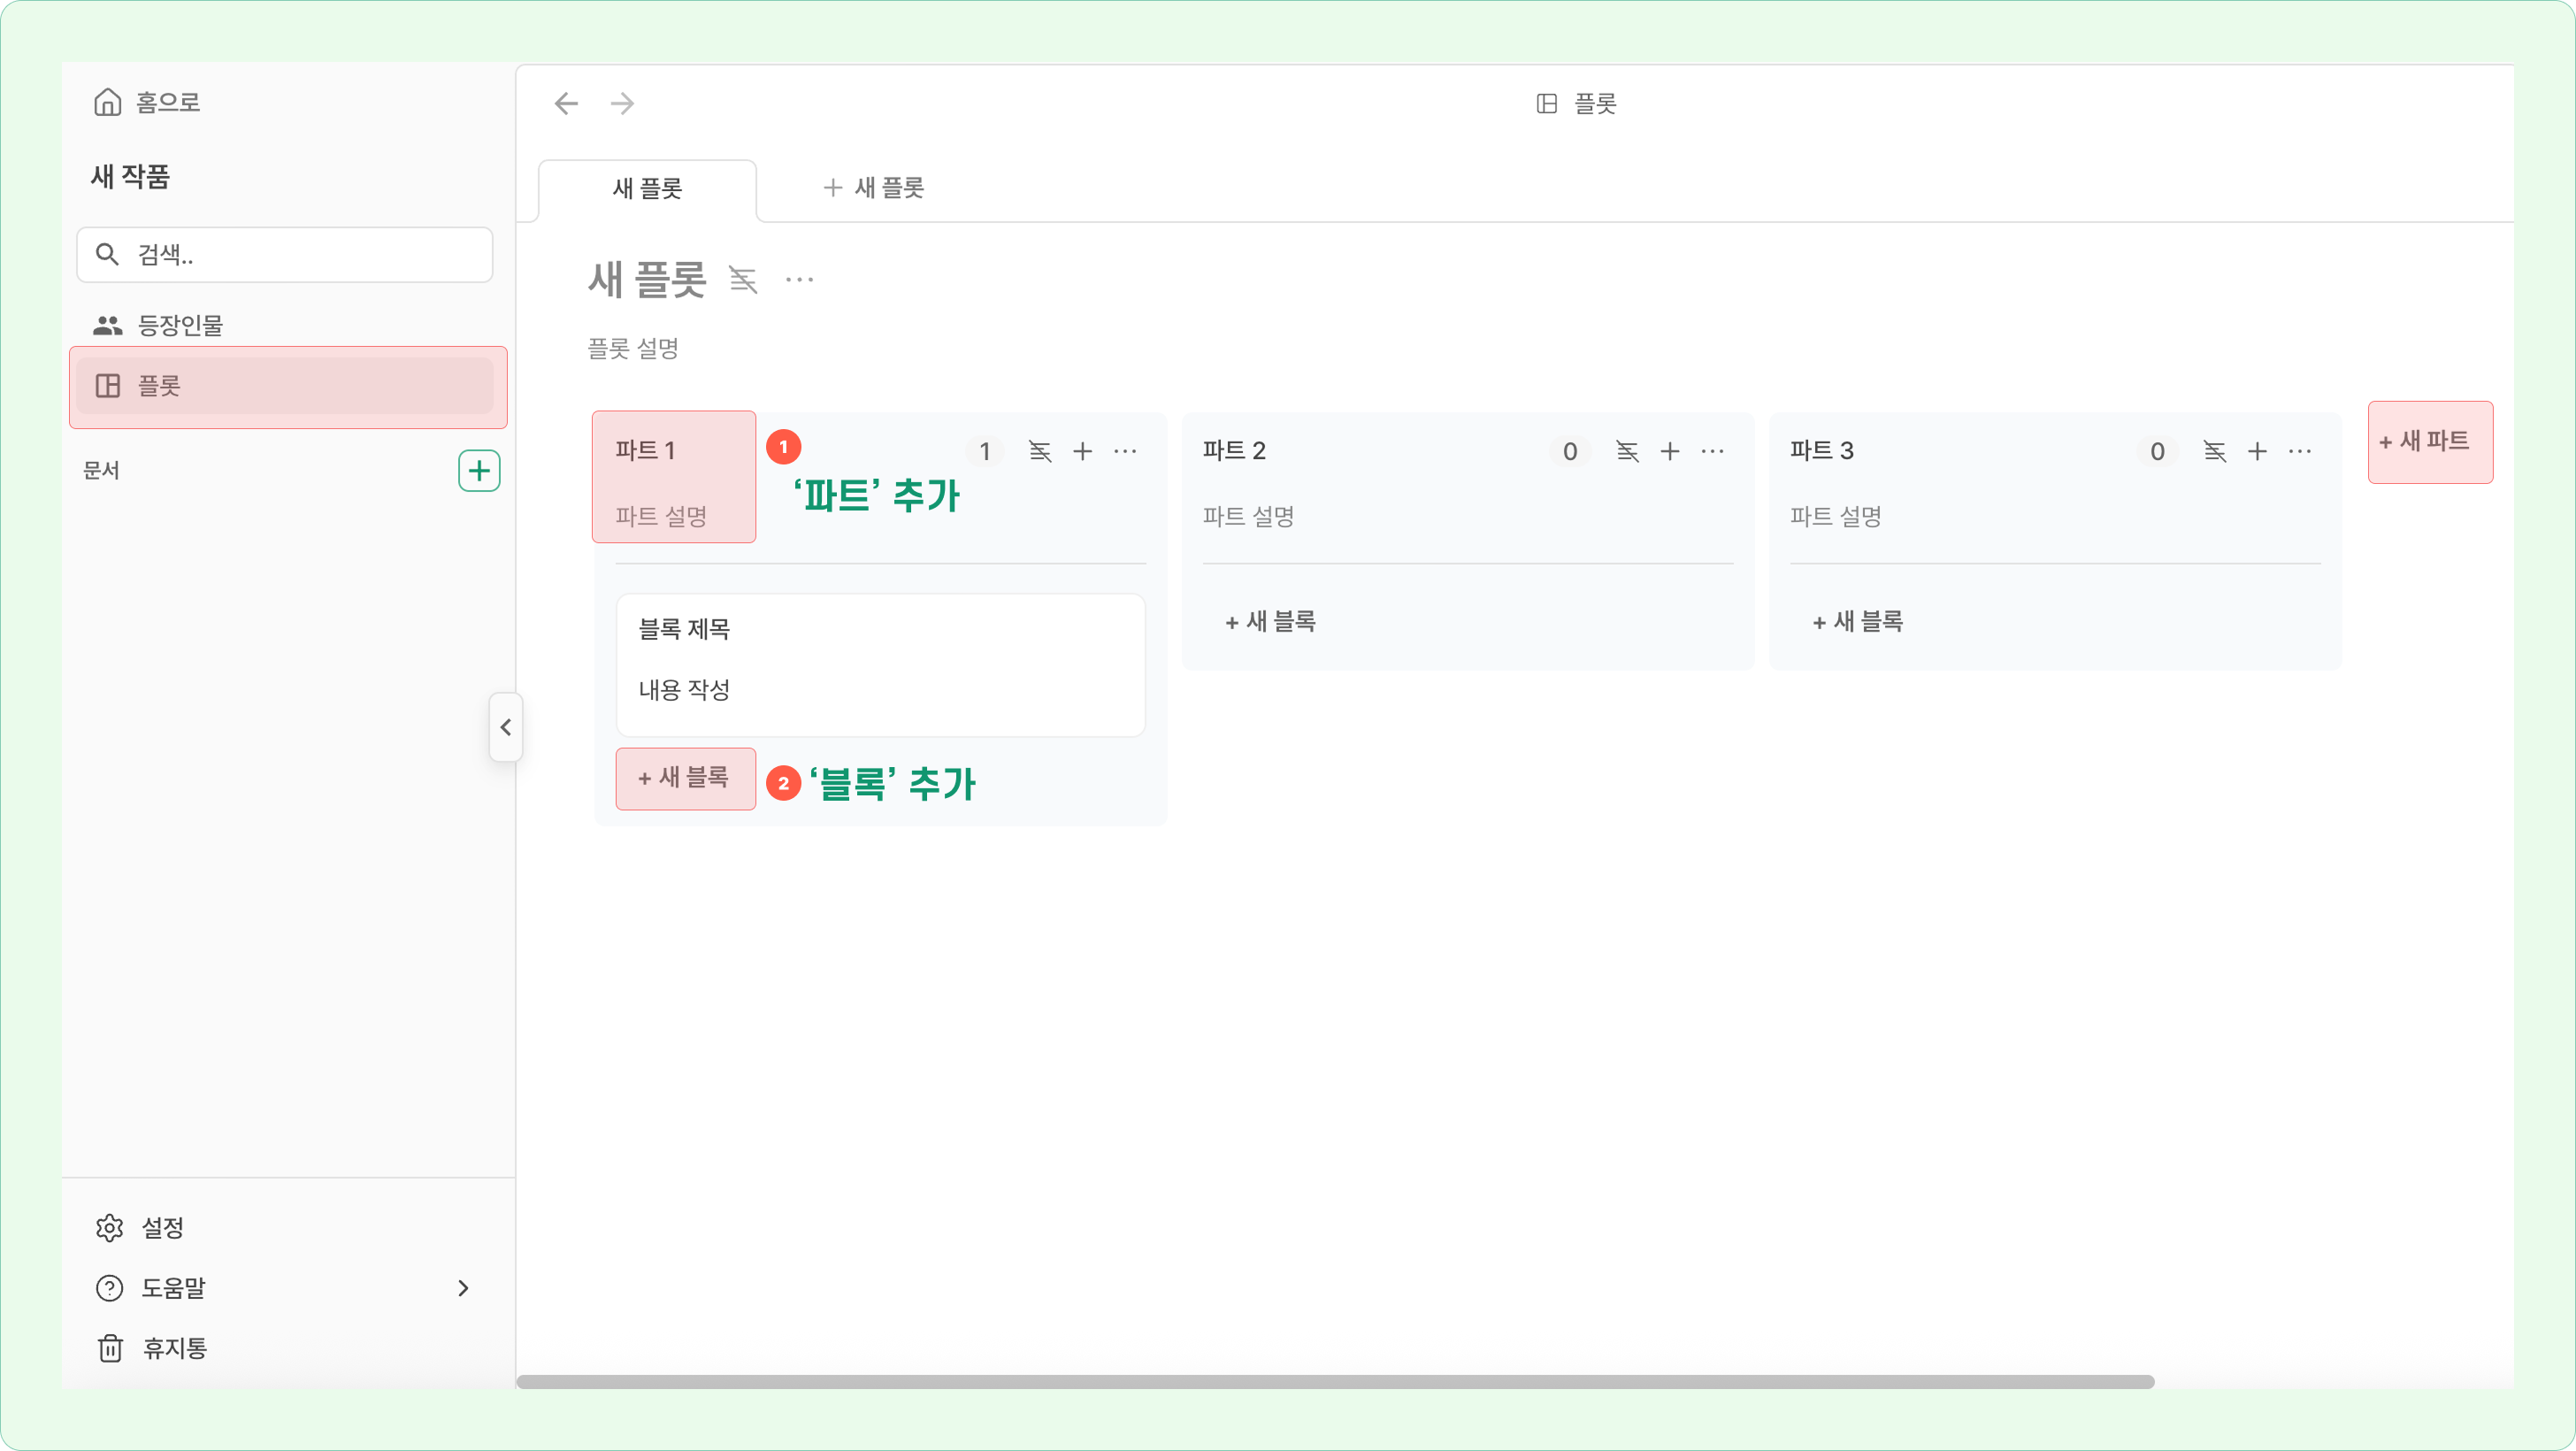Click the 문서 section label
Image resolution: width=2576 pixels, height=1451 pixels.
pyautogui.click(x=101, y=471)
